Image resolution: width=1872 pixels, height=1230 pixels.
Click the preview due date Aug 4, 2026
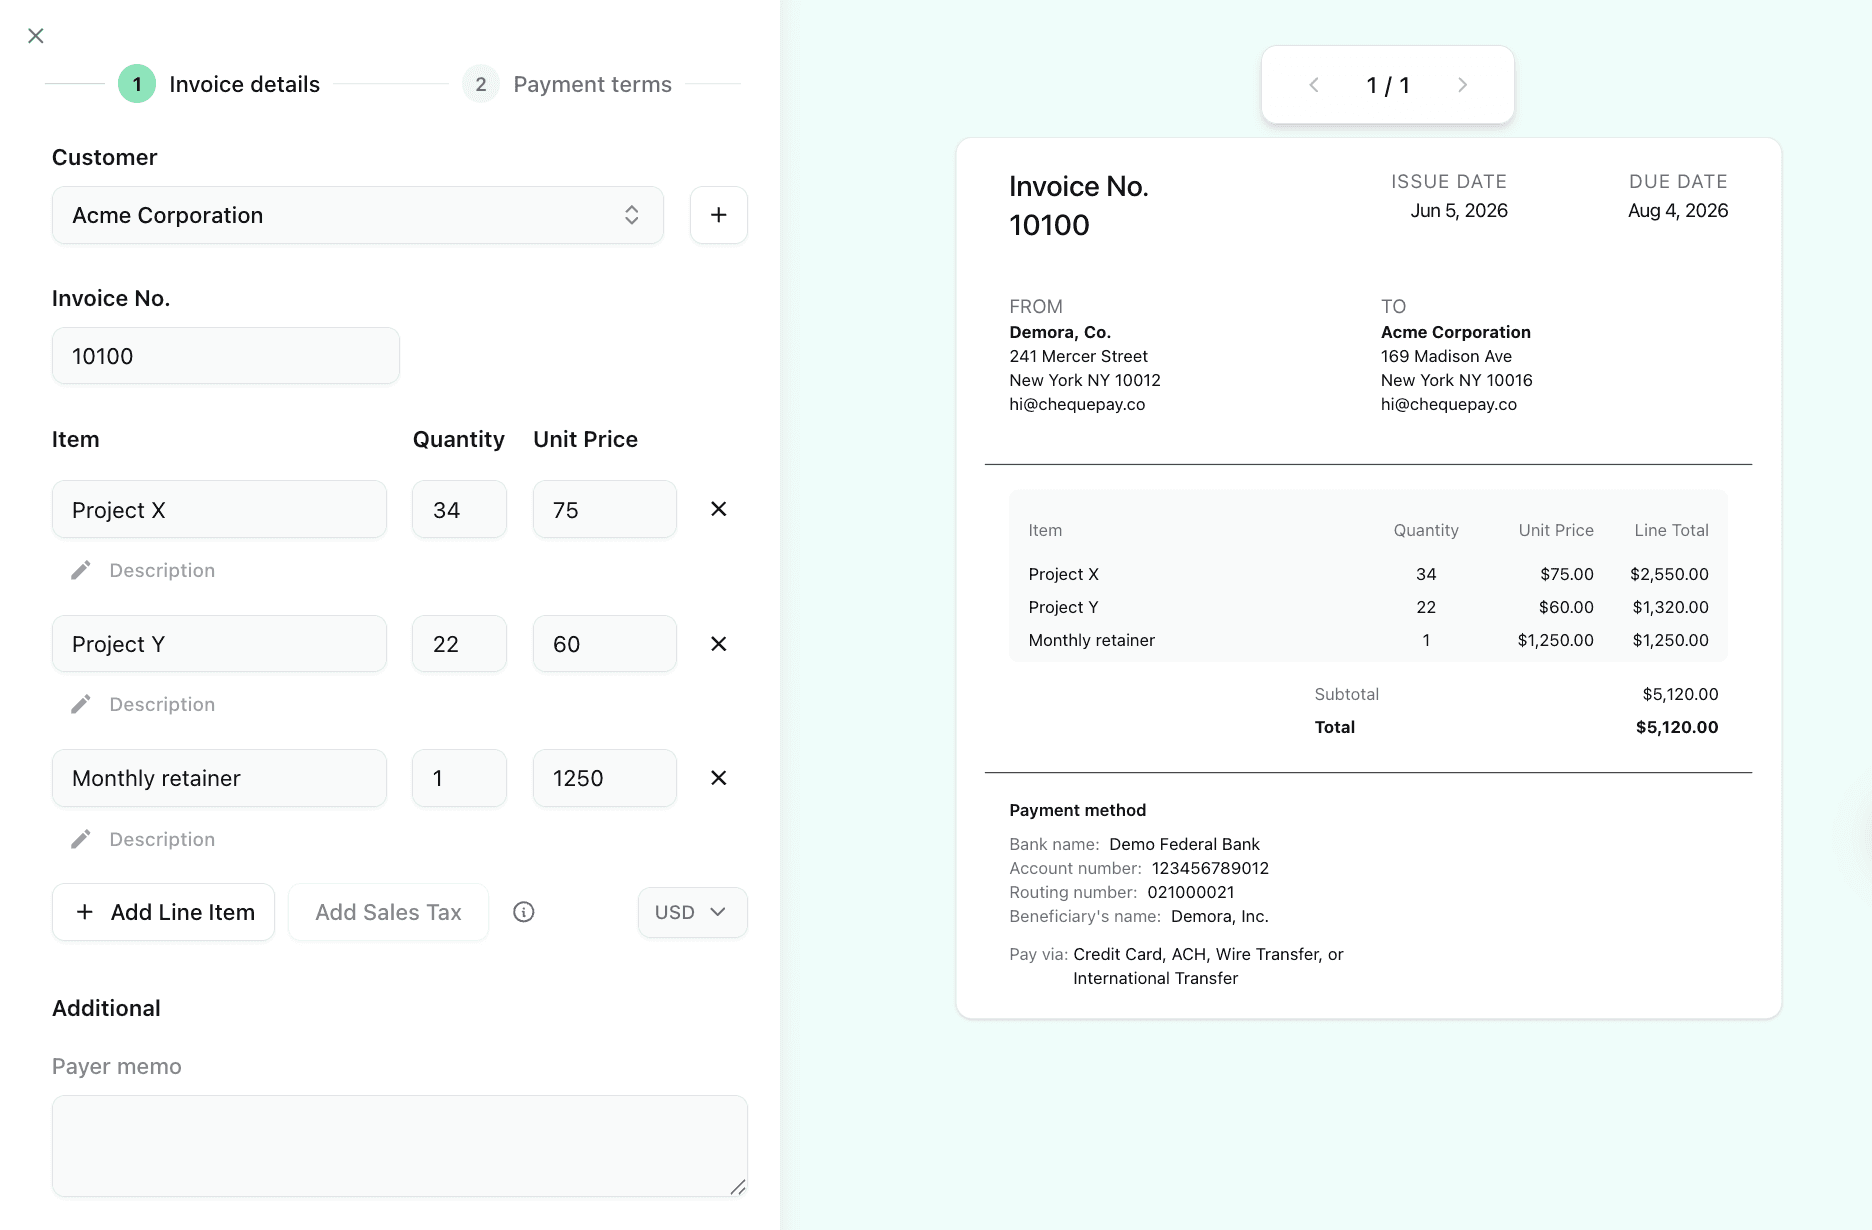pyautogui.click(x=1678, y=210)
